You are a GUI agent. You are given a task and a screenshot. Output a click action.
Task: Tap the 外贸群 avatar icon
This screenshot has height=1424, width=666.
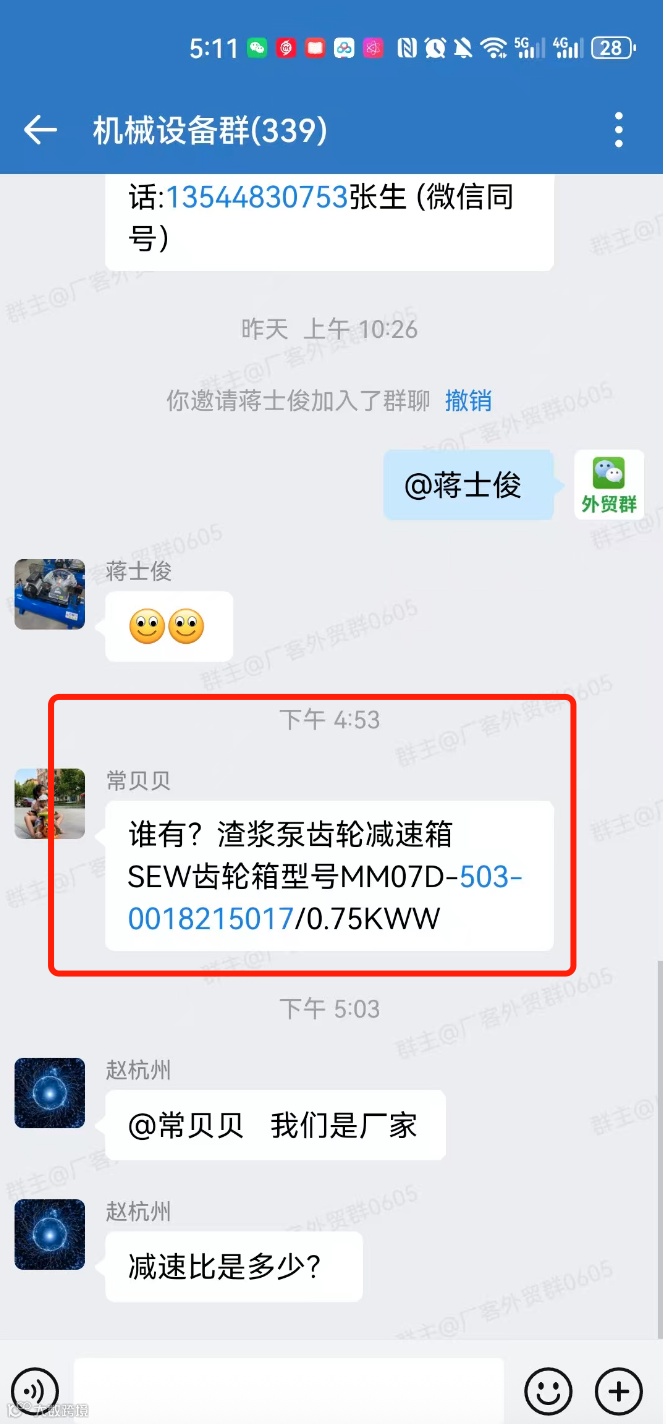(609, 485)
